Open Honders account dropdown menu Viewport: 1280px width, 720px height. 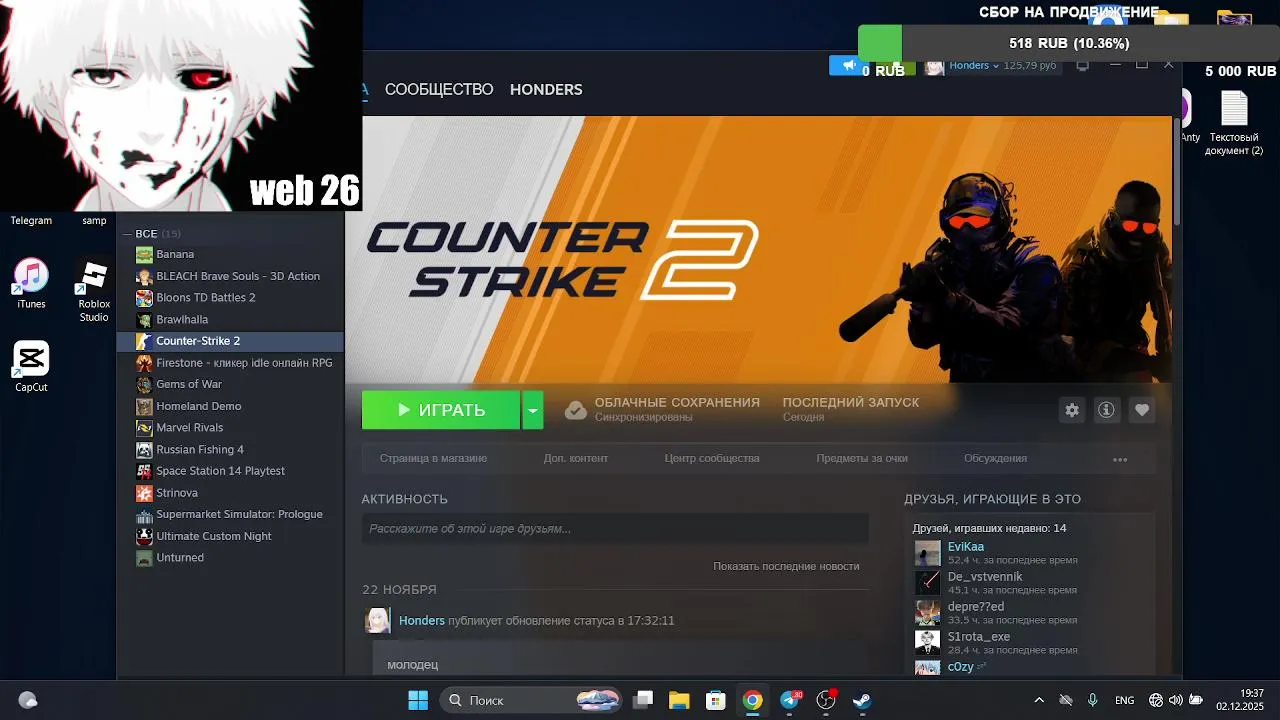[x=974, y=65]
